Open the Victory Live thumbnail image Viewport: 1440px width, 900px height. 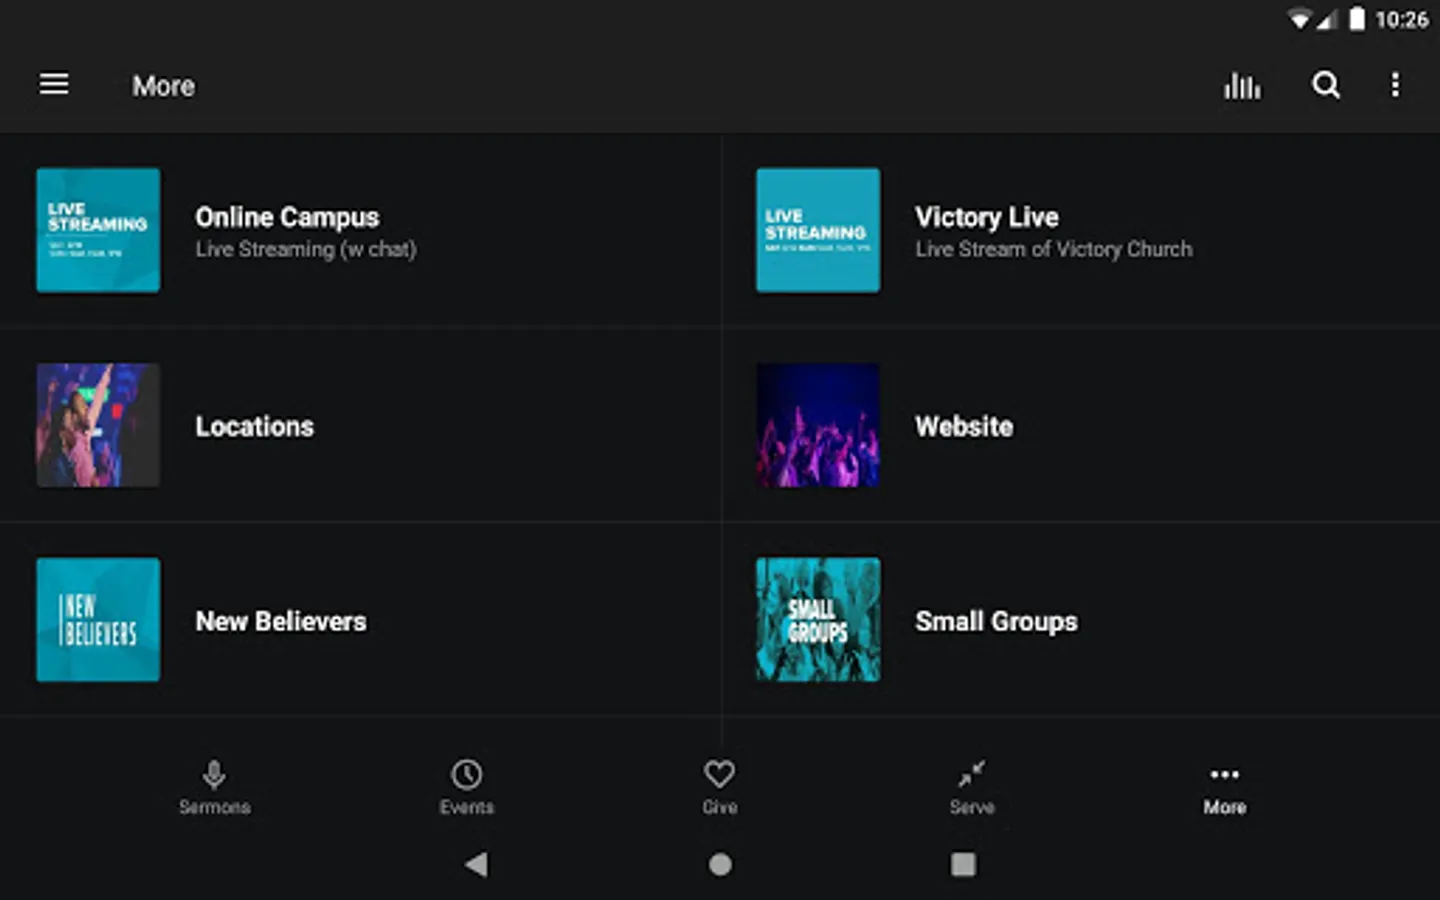(x=818, y=230)
